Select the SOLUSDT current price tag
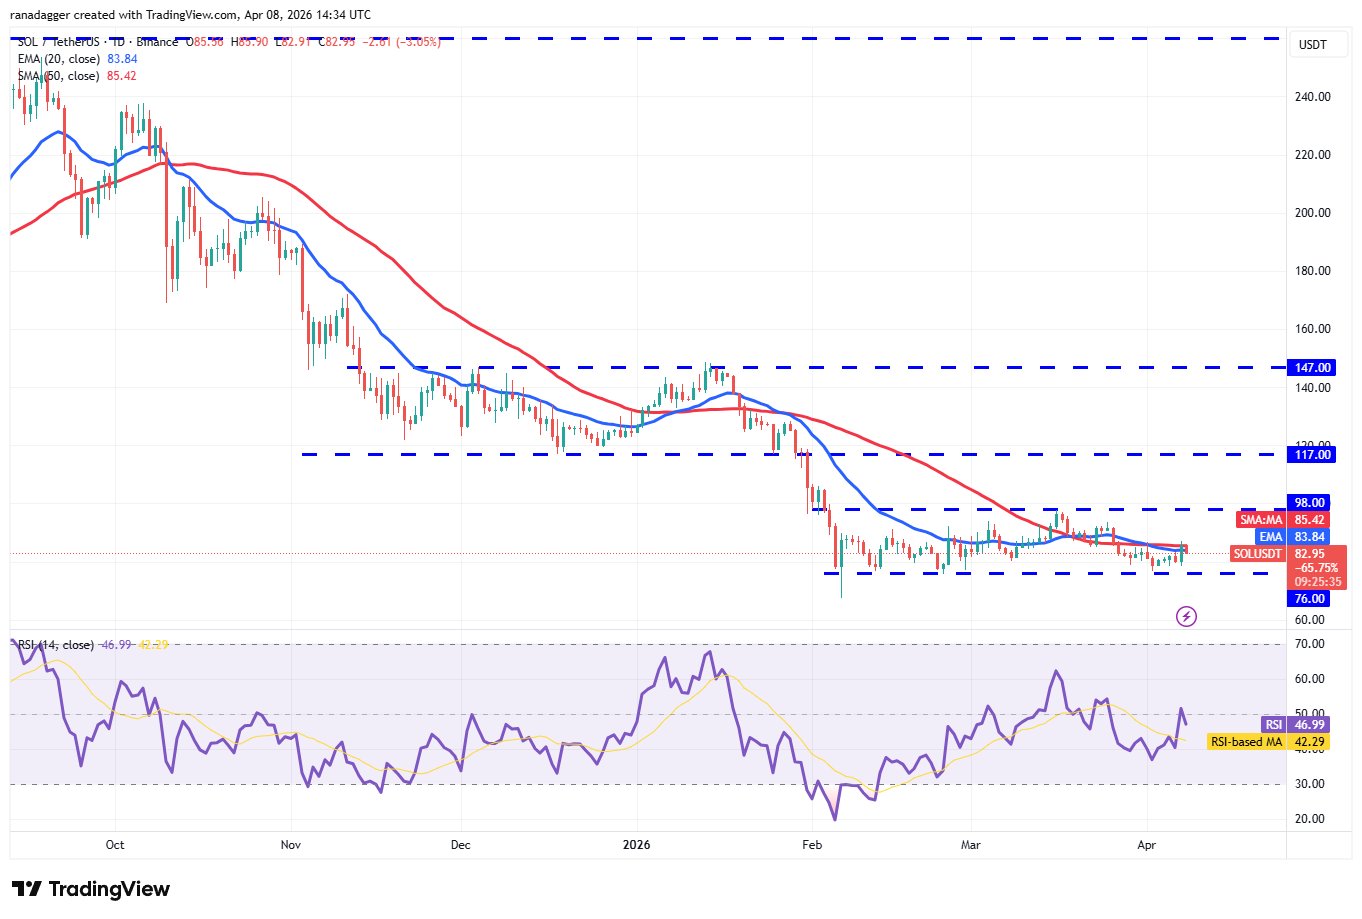Screen dimensions: 1362x919 click(1289, 554)
